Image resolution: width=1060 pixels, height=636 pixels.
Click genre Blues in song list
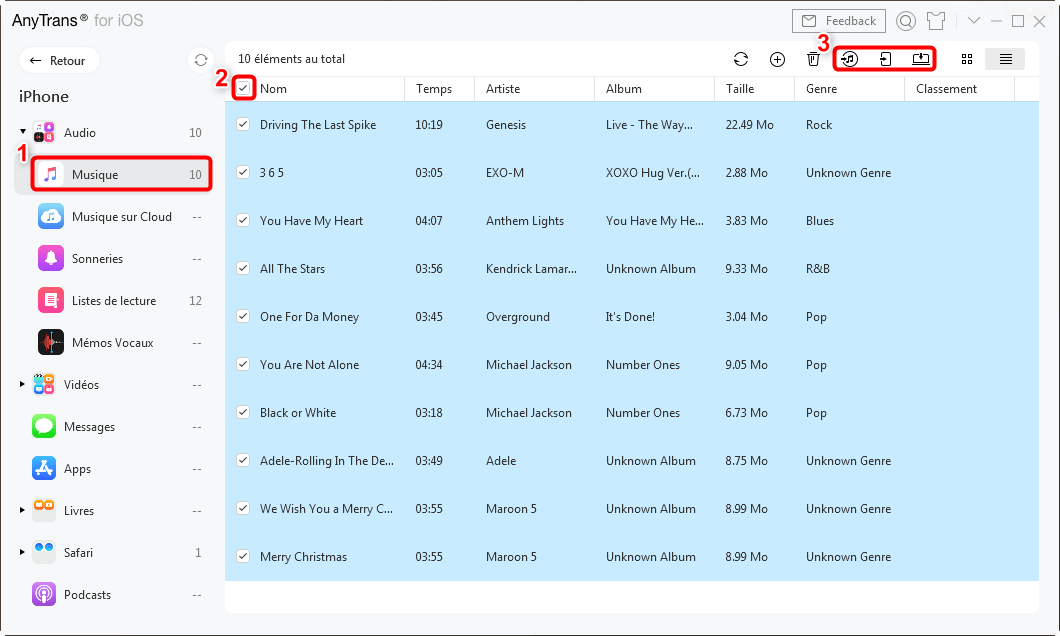(820, 221)
